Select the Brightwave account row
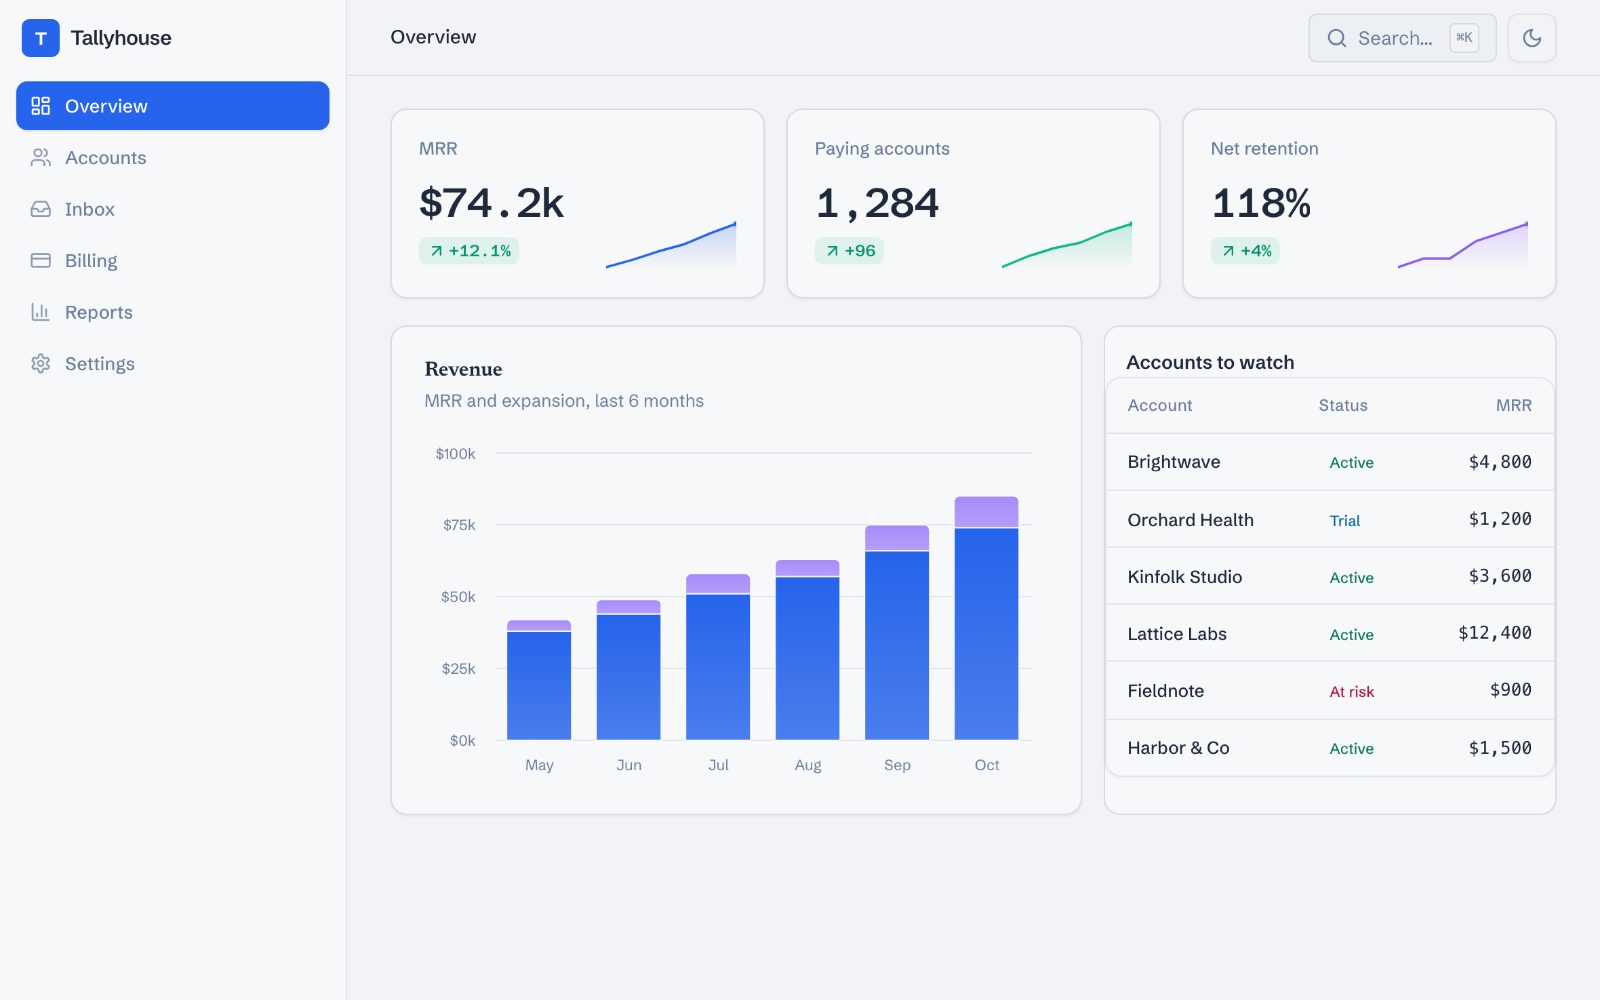 pos(1330,462)
